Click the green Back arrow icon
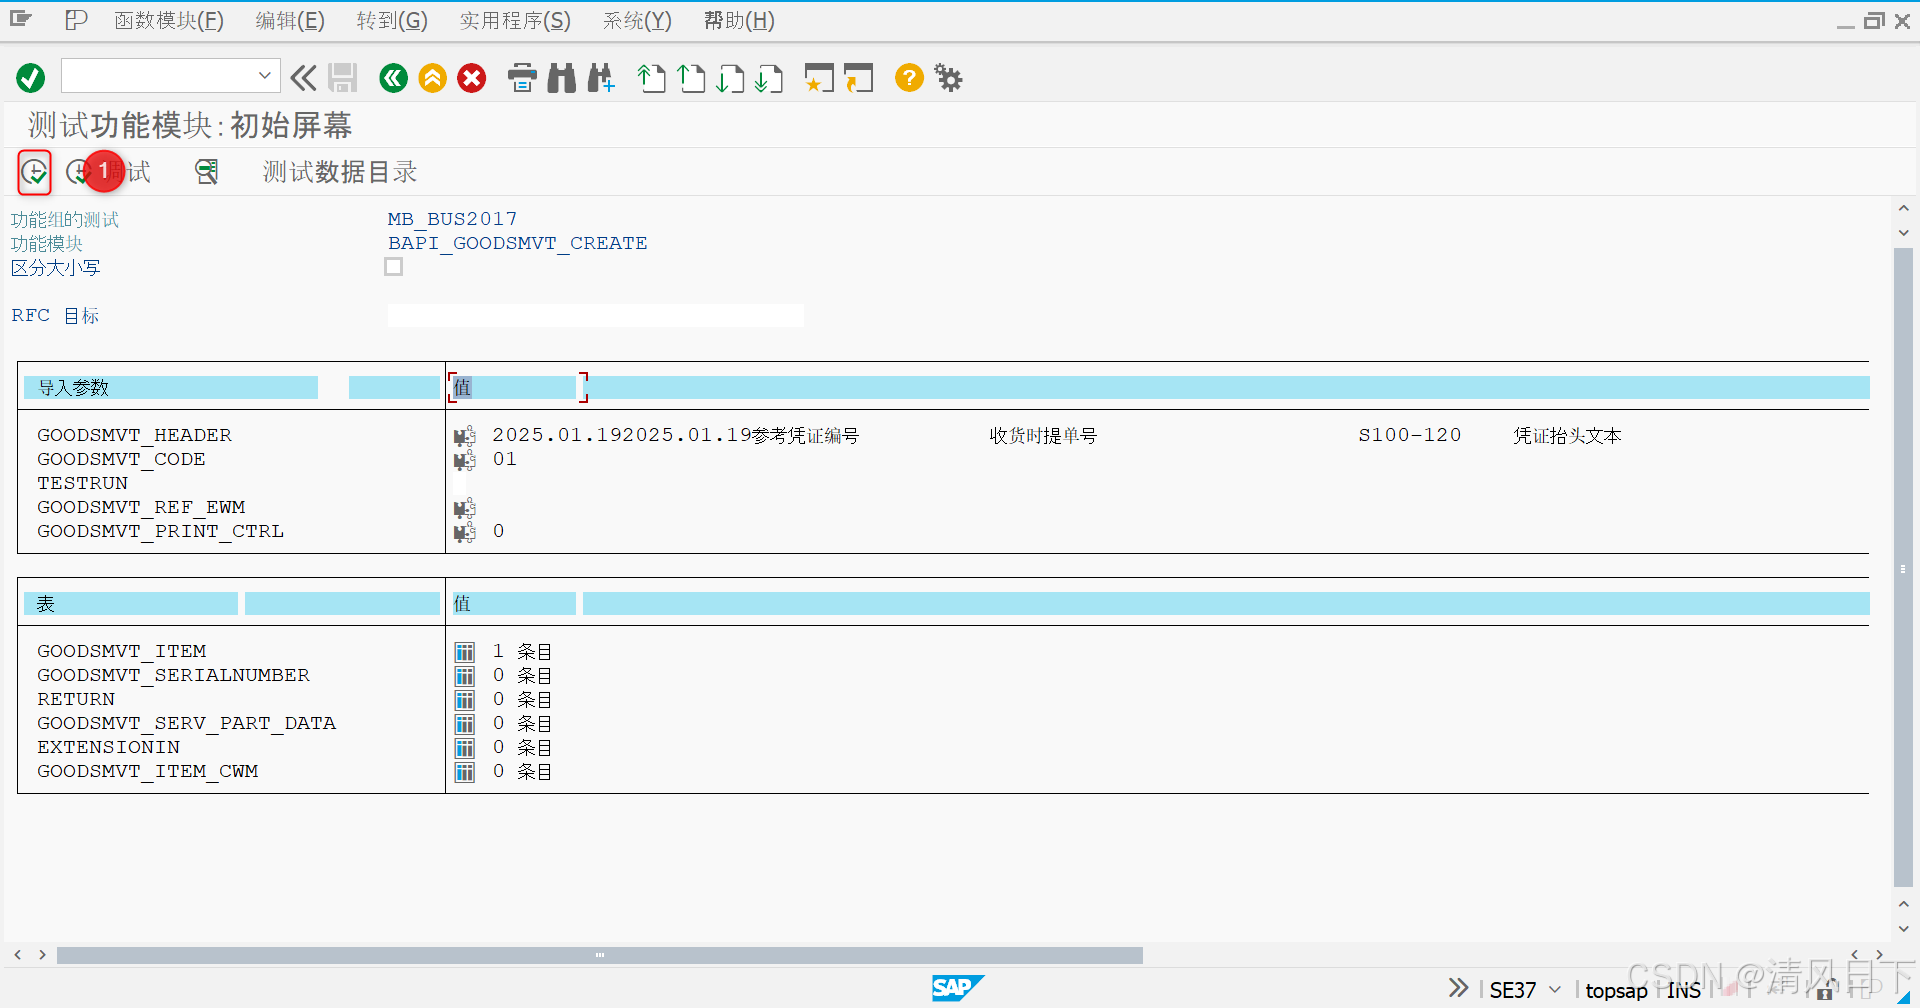The image size is (1920, 1008). pyautogui.click(x=393, y=78)
